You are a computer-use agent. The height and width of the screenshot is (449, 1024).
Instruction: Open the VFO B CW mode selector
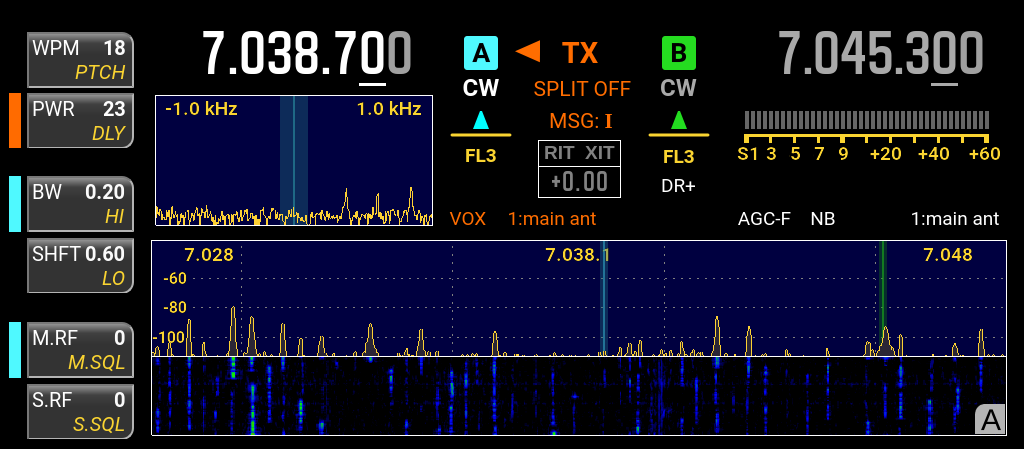(678, 89)
